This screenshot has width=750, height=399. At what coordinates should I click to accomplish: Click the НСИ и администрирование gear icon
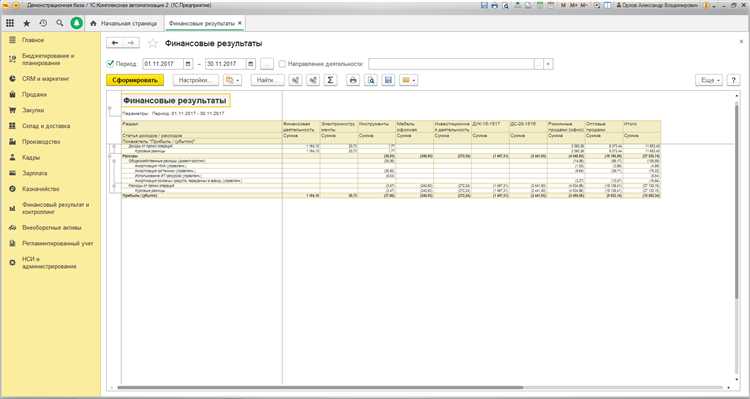pyautogui.click(x=12, y=263)
